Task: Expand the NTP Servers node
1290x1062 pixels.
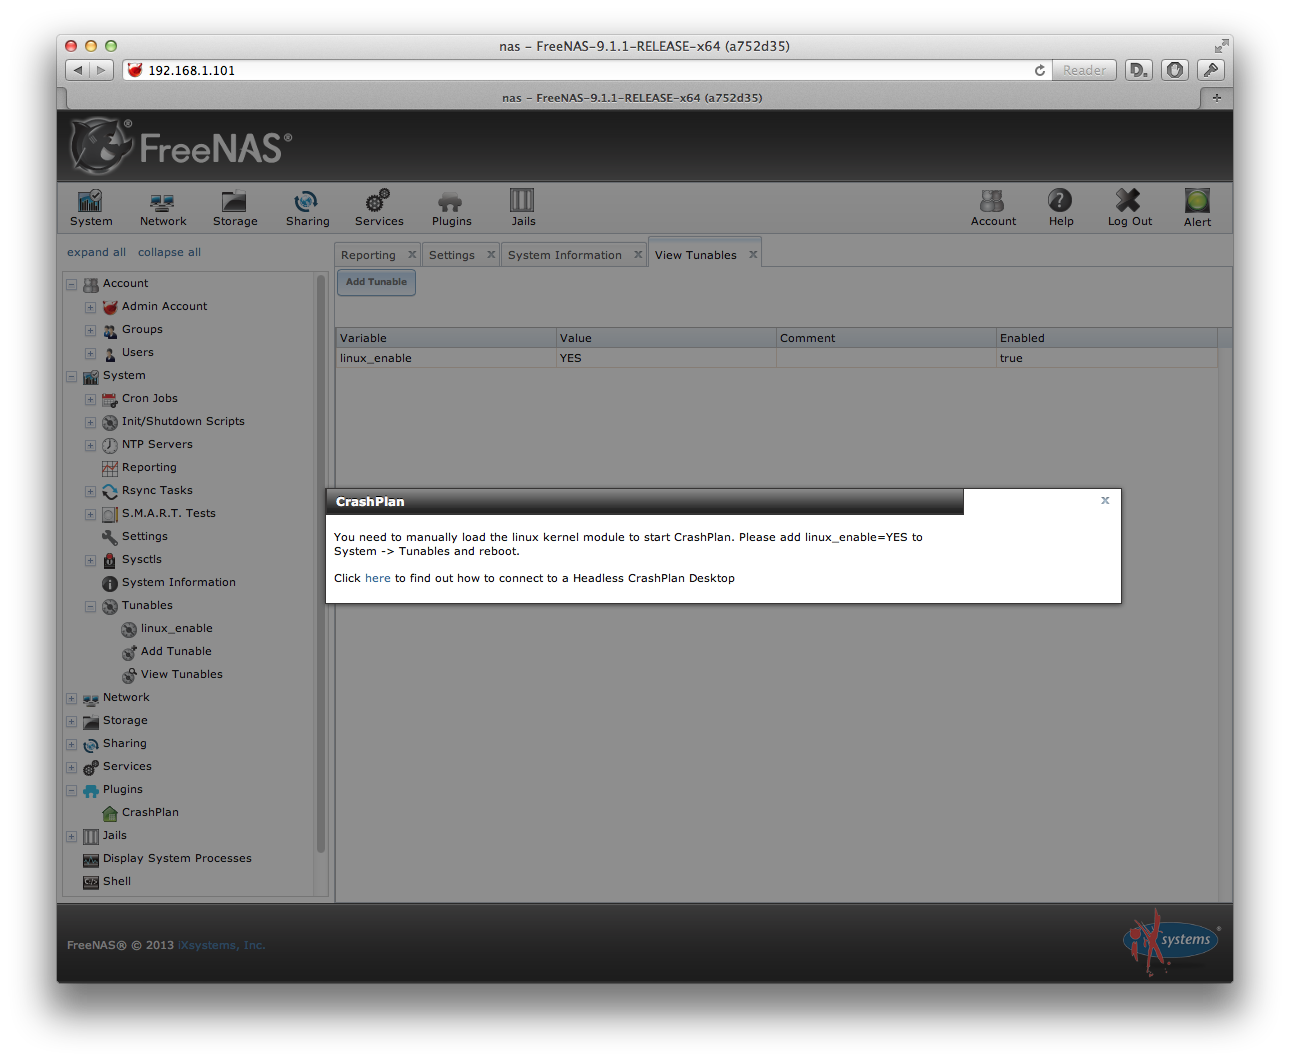Action: click(90, 445)
